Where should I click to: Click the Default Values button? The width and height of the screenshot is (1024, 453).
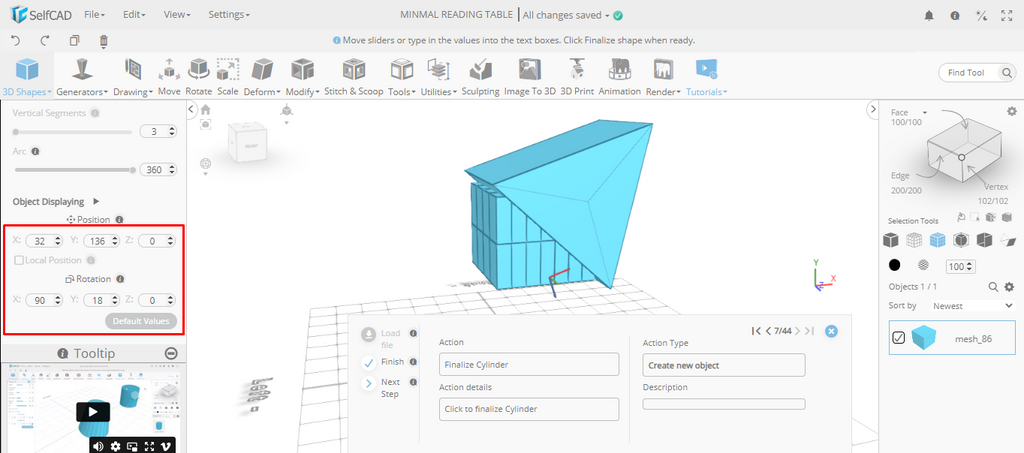pos(141,321)
